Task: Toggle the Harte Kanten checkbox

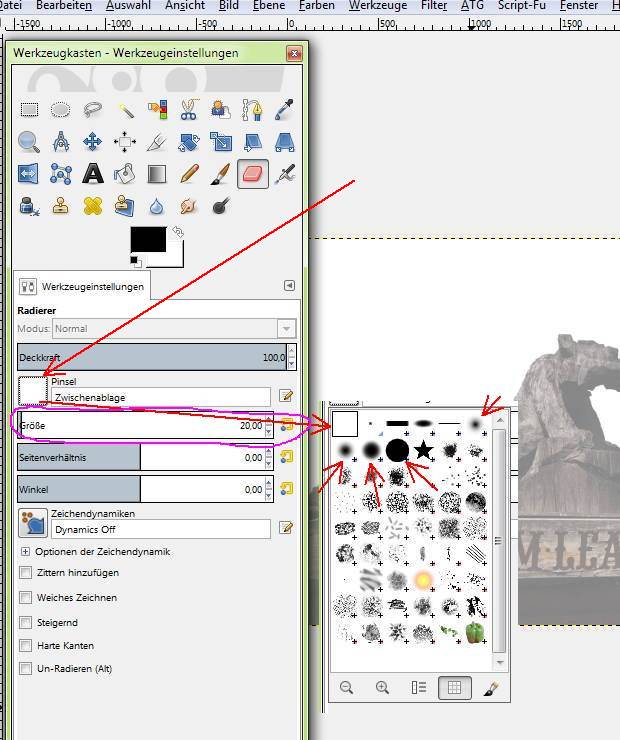Action: [x=26, y=645]
